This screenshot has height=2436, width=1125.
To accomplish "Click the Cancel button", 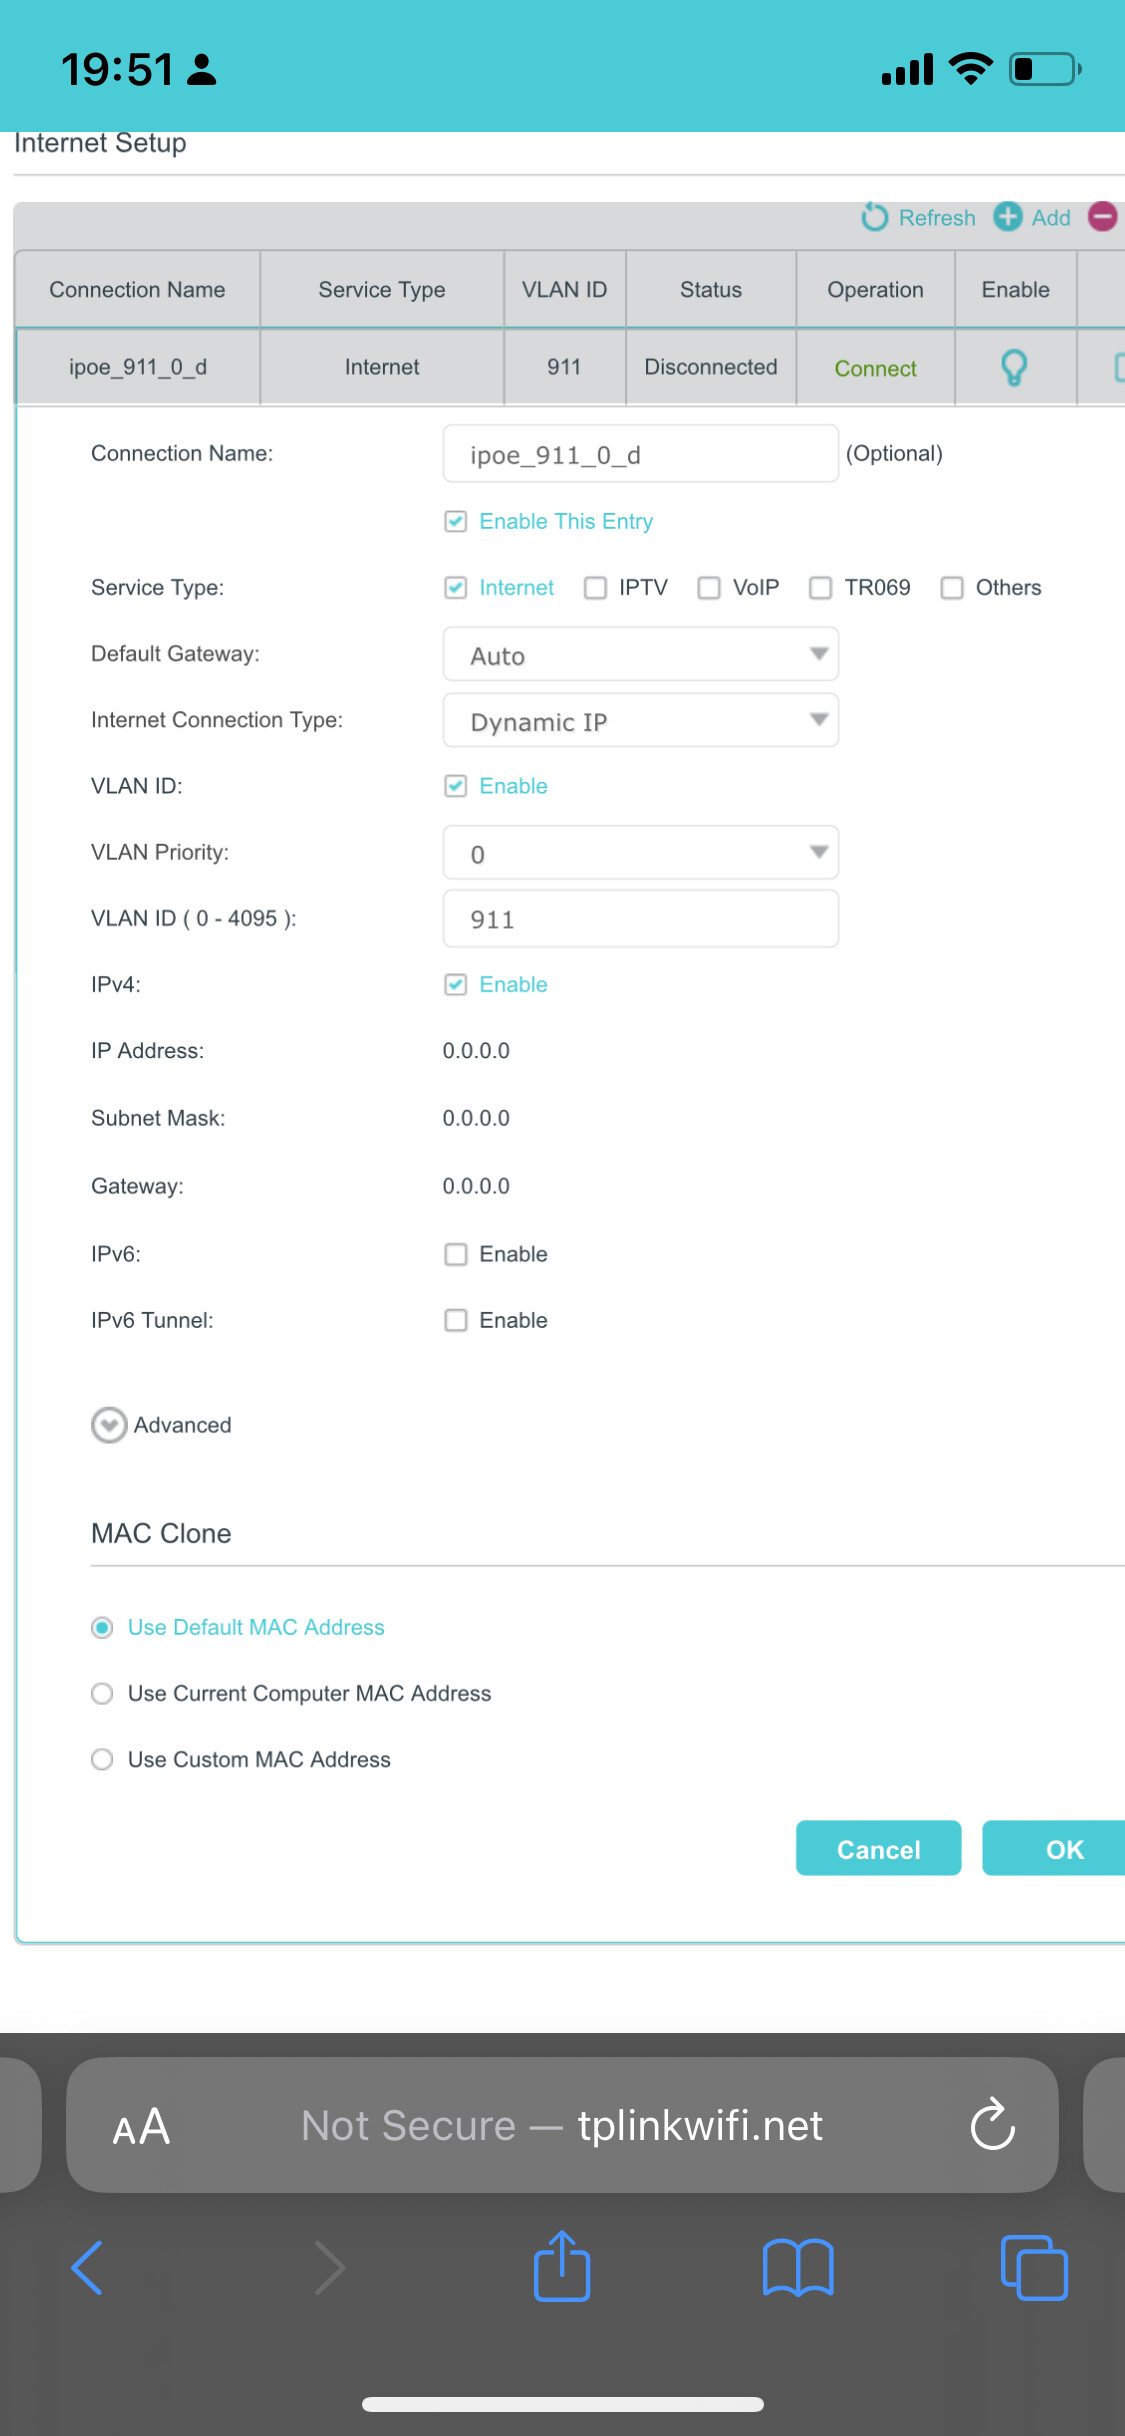I will [878, 1849].
